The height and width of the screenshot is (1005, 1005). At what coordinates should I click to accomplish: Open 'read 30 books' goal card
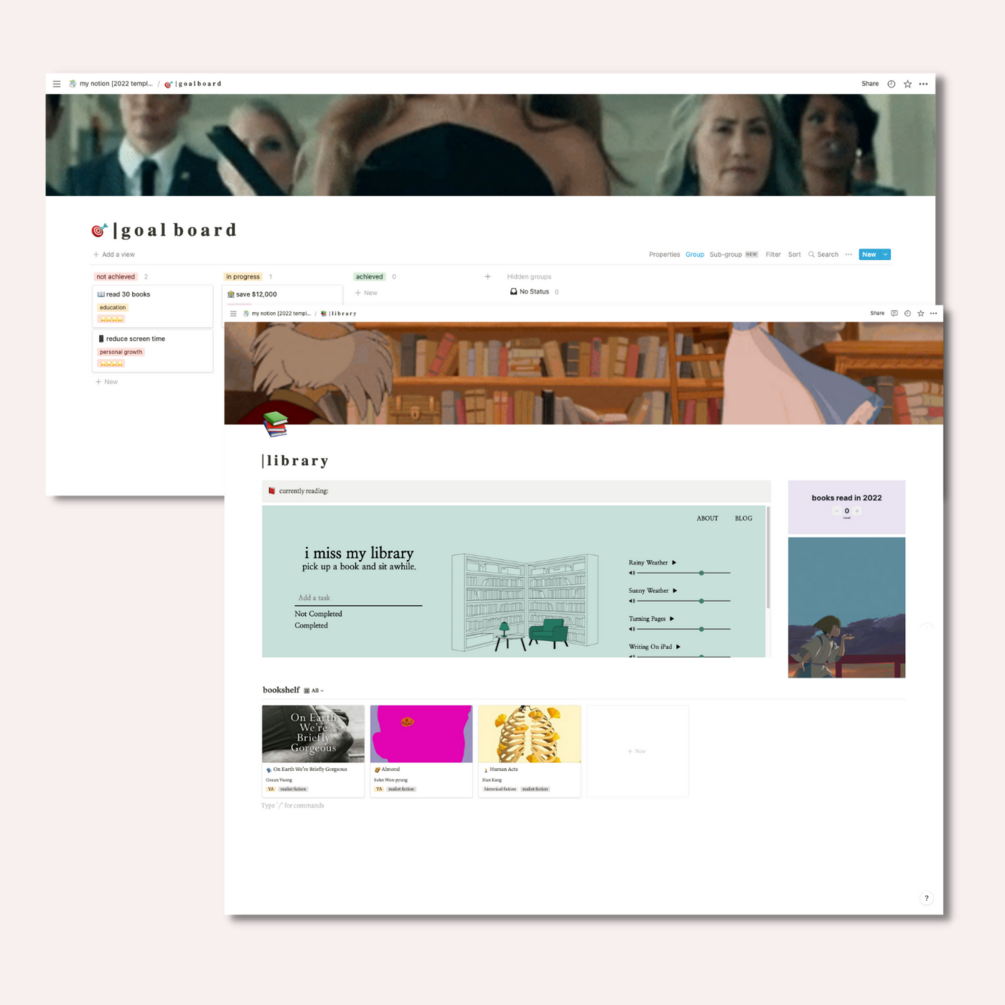click(x=153, y=306)
